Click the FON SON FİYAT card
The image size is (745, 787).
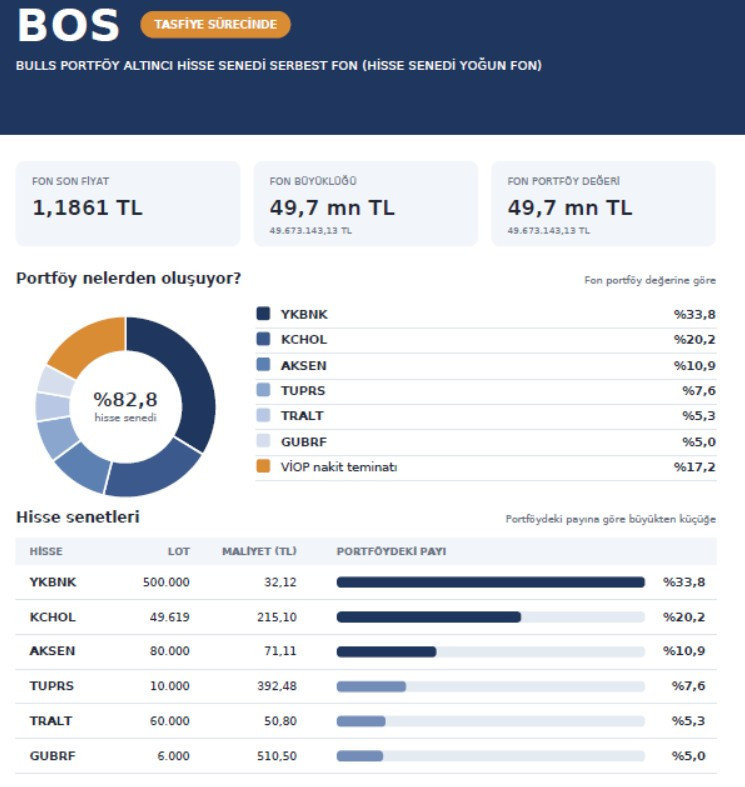128,204
